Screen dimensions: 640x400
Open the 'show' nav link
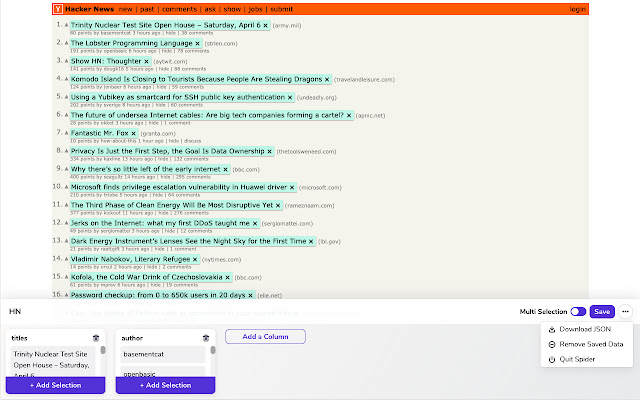click(x=232, y=9)
